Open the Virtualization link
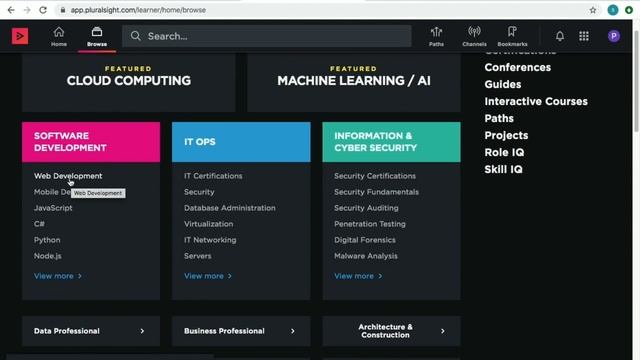Screen dimensions: 640x360 tap(209, 224)
